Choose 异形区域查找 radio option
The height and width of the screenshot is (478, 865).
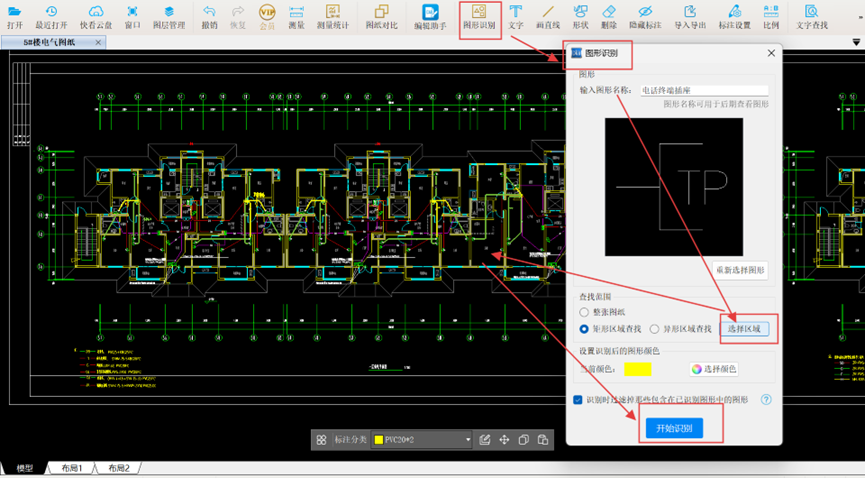coord(655,329)
